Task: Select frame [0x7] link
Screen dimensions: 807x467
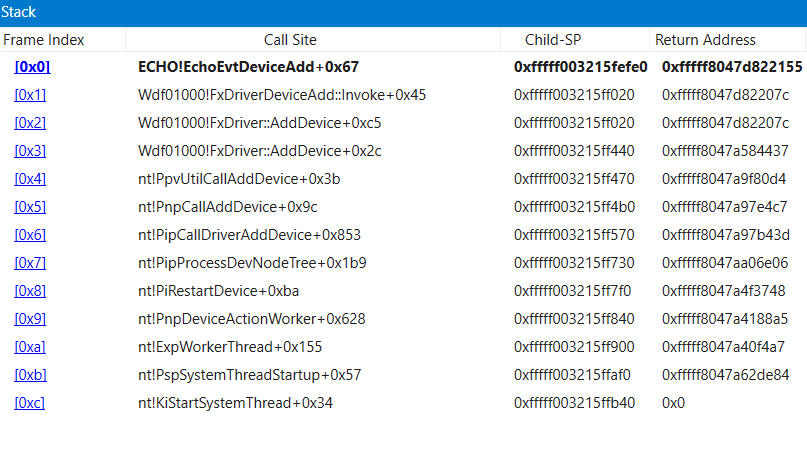Action: click(30, 263)
